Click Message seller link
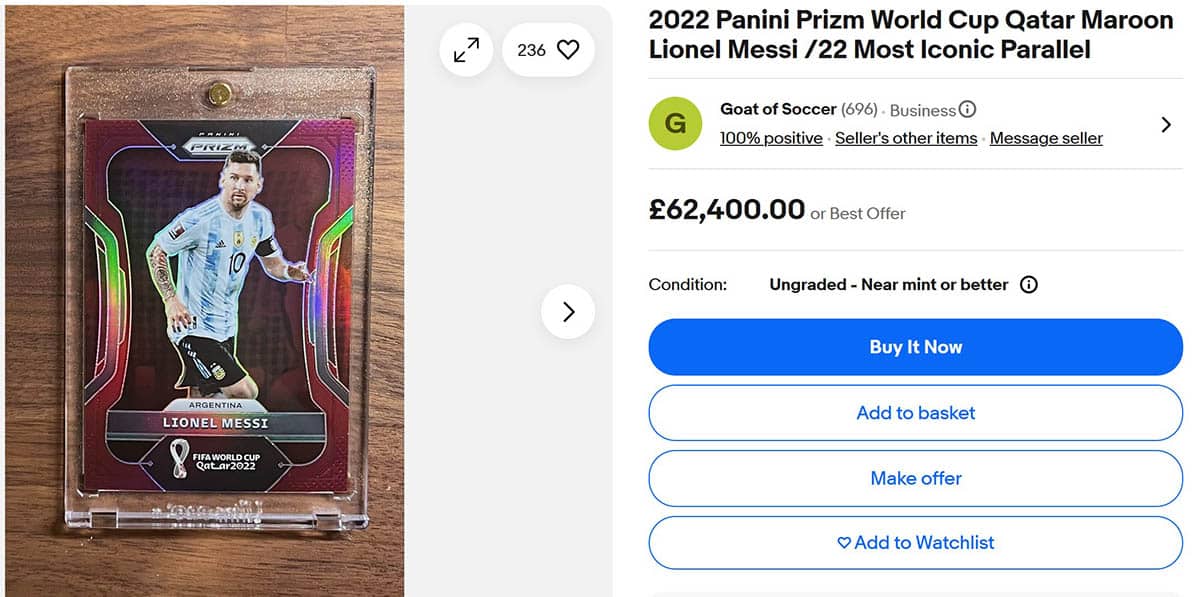Screen dimensions: 1200x597 point(1046,139)
